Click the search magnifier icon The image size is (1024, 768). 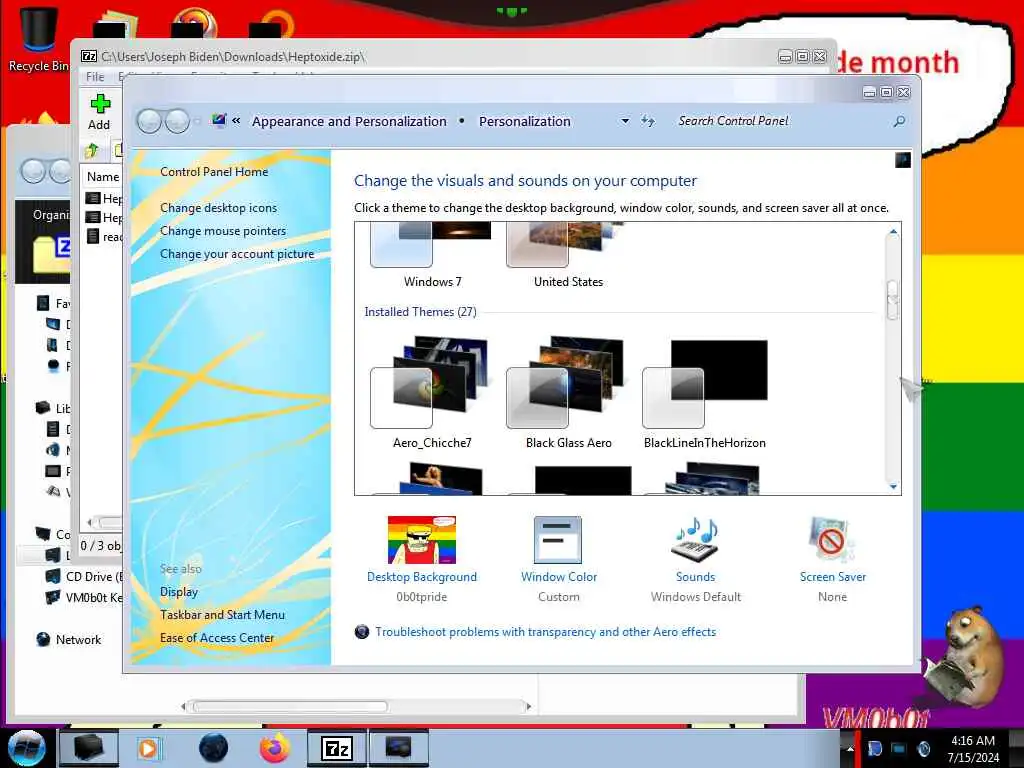[x=899, y=121]
